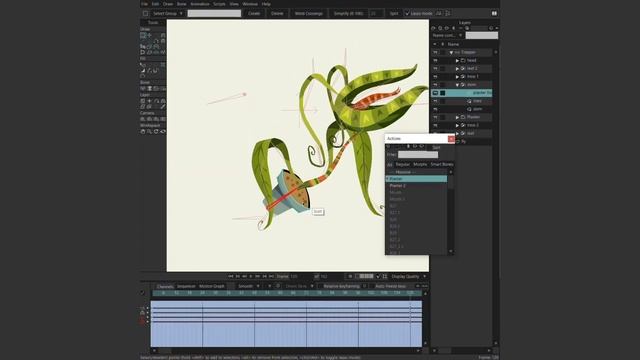Screen dimensions: 640x360
Task: Click the Delete button in the options bar
Action: pos(277,13)
